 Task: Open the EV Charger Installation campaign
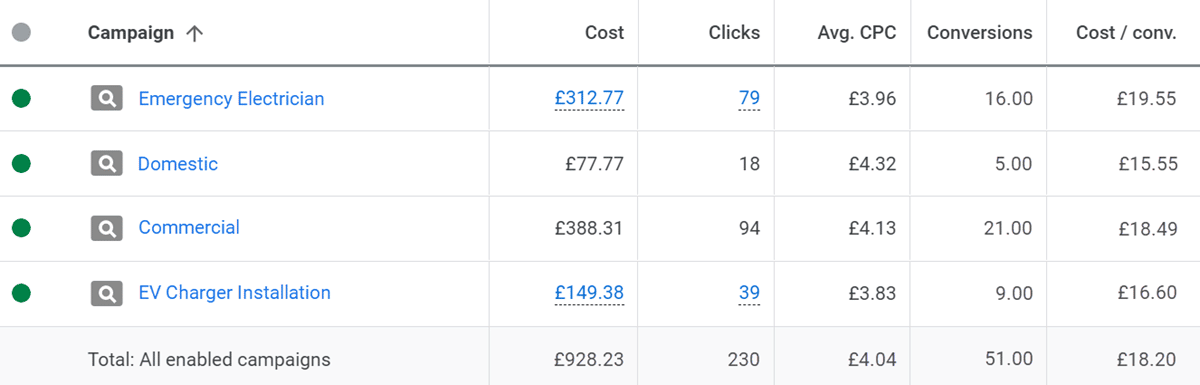tap(234, 292)
